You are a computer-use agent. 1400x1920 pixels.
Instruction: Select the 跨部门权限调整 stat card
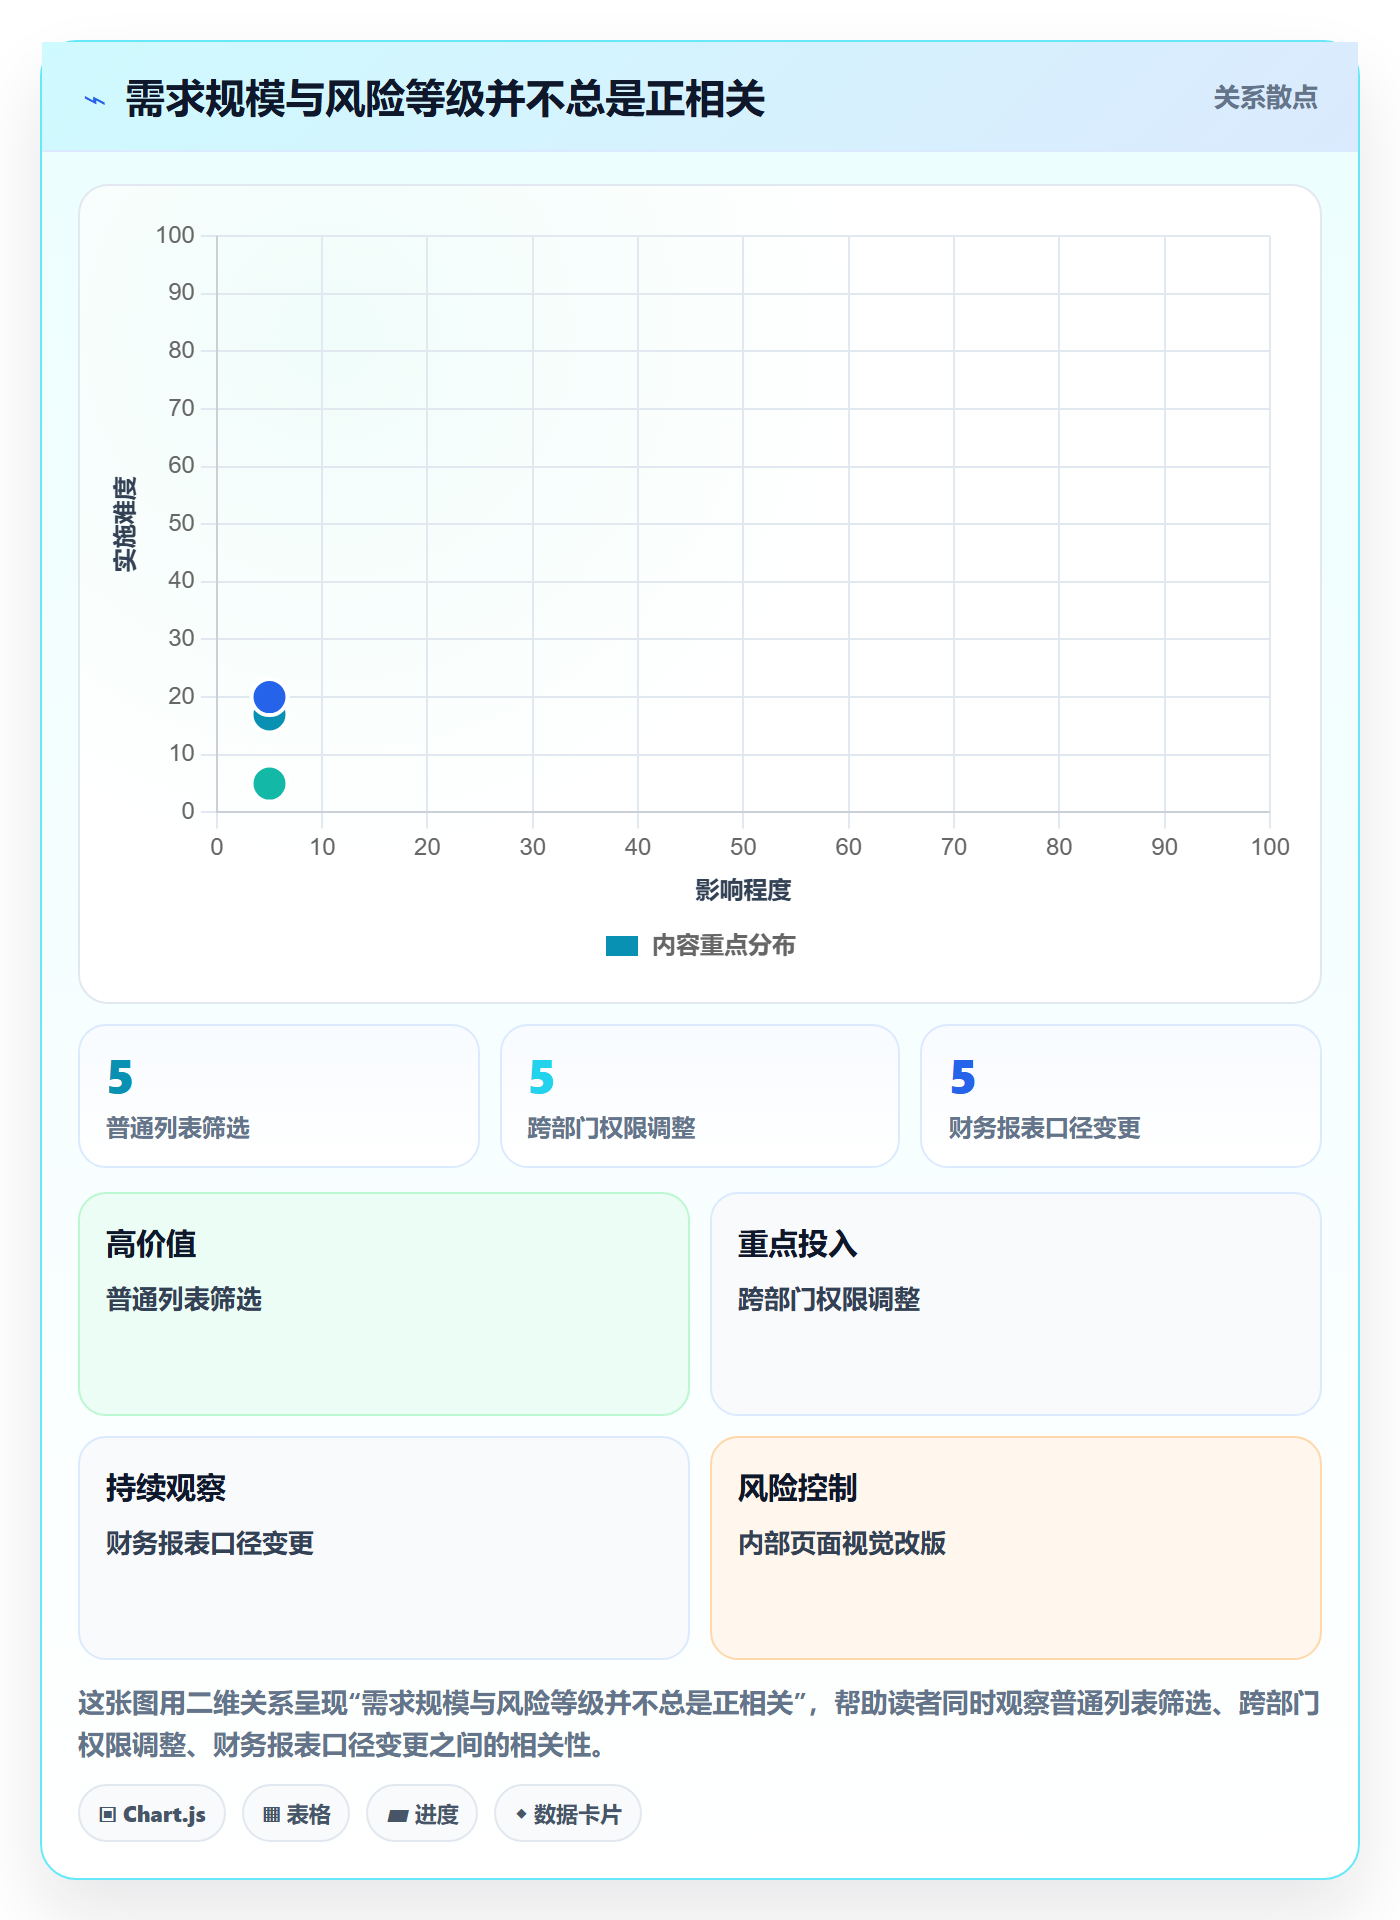700,1096
